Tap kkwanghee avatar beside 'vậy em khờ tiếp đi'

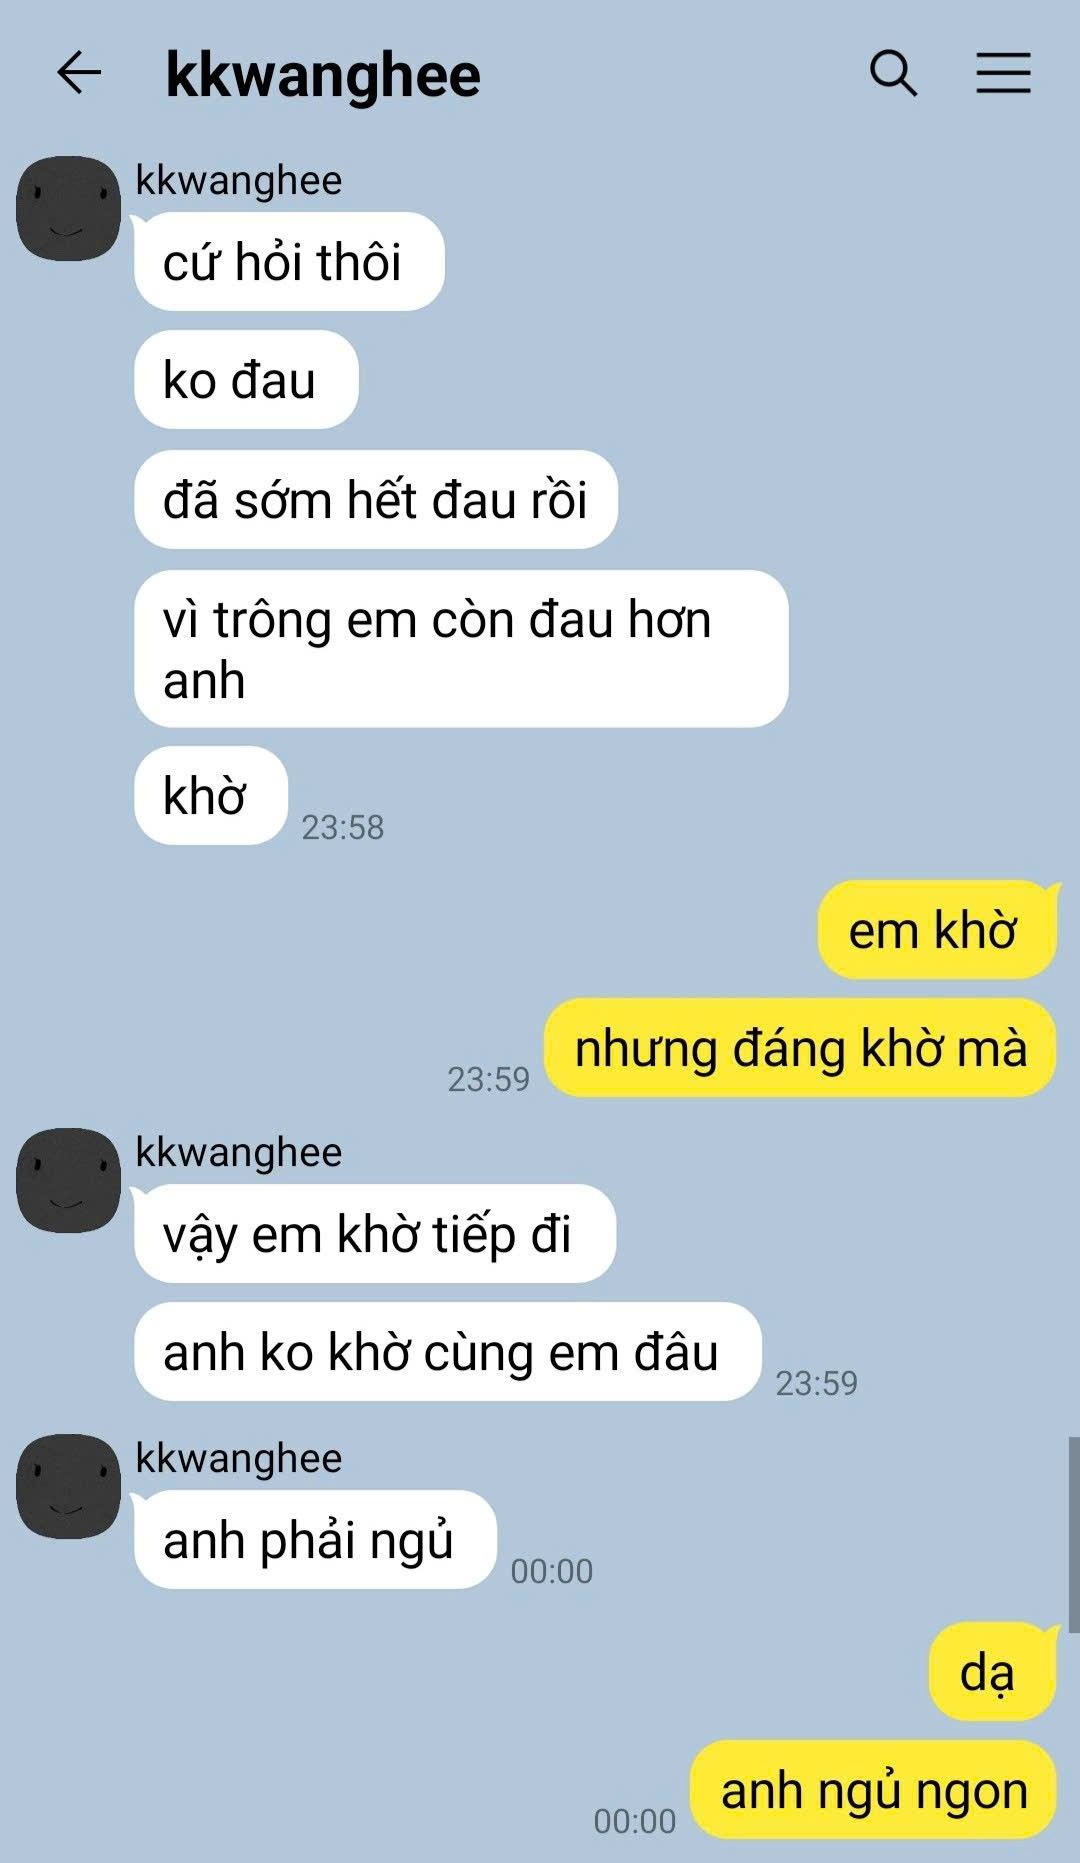pyautogui.click(x=68, y=1180)
